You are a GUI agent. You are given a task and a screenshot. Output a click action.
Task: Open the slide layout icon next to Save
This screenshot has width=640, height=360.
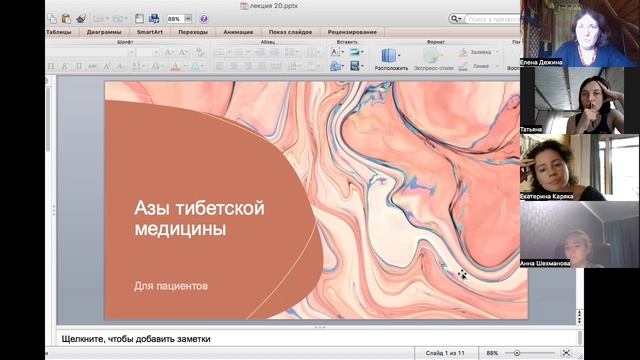coord(139,19)
